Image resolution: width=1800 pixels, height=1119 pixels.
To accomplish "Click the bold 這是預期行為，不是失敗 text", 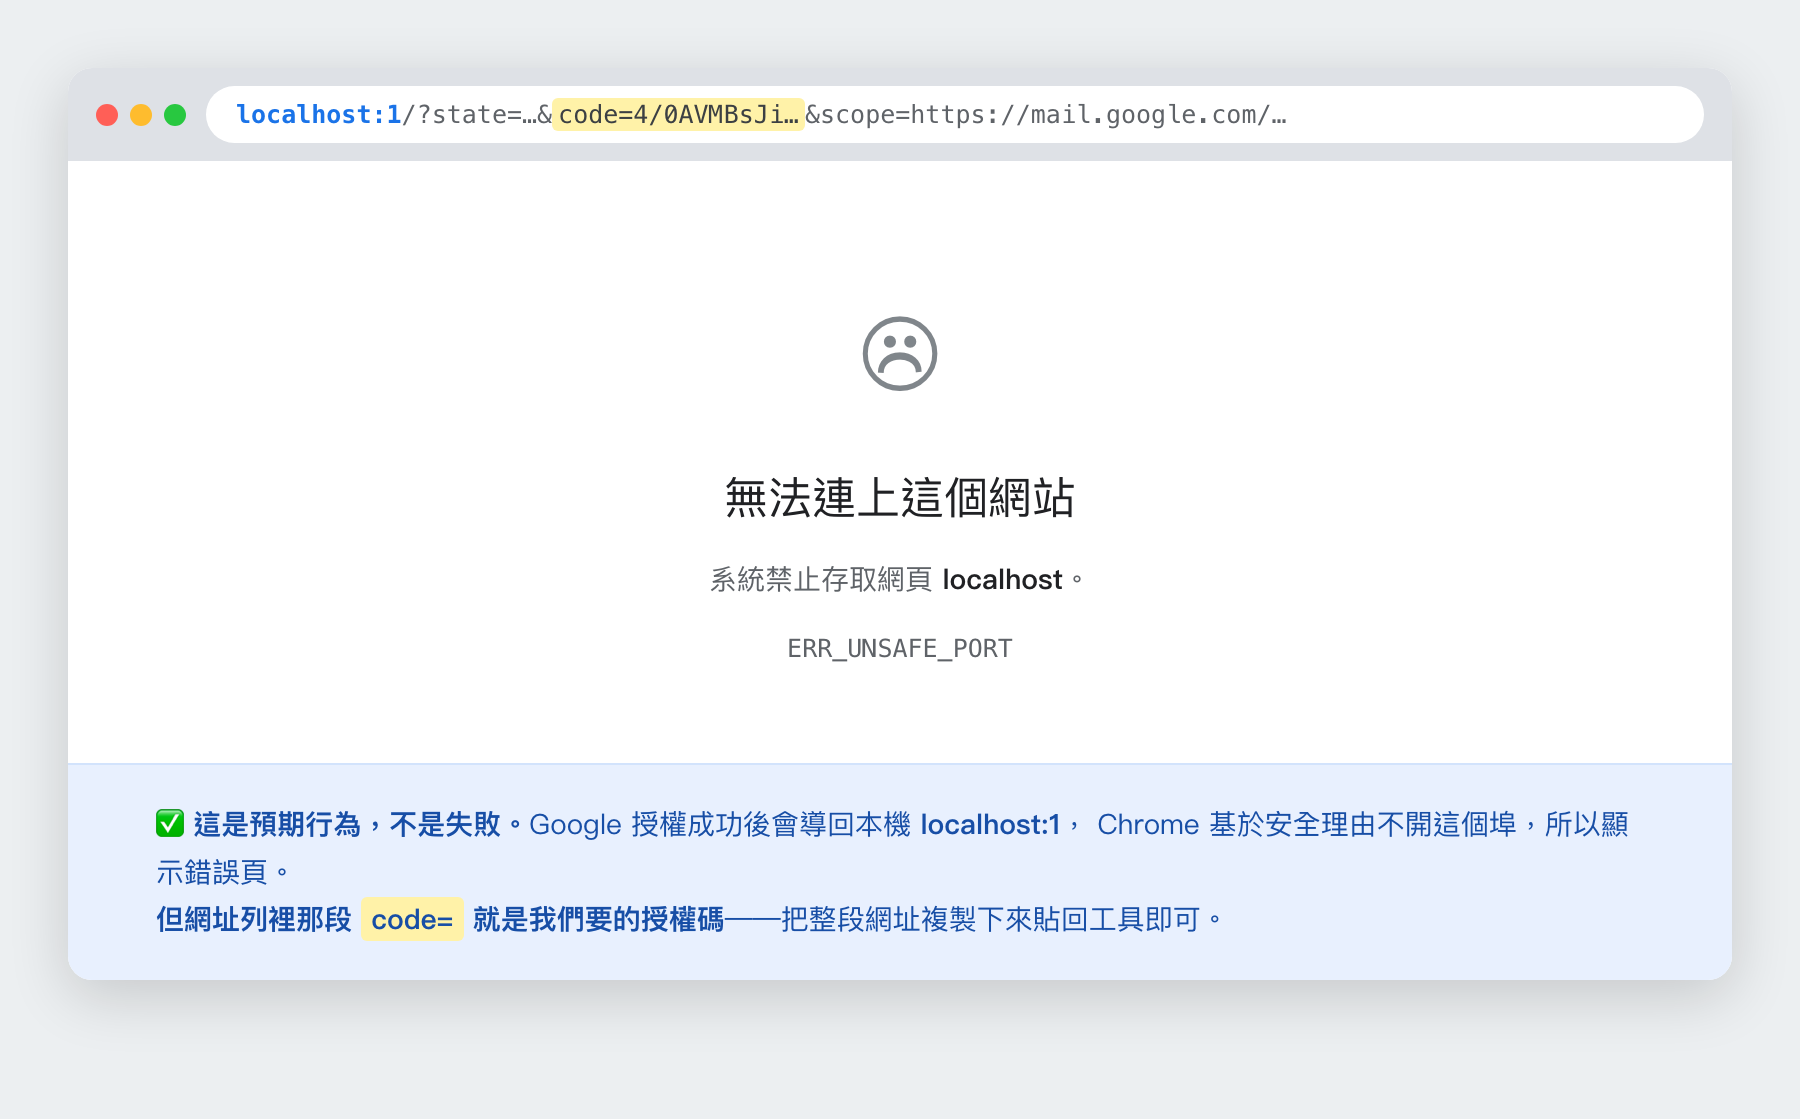I will pos(347,824).
